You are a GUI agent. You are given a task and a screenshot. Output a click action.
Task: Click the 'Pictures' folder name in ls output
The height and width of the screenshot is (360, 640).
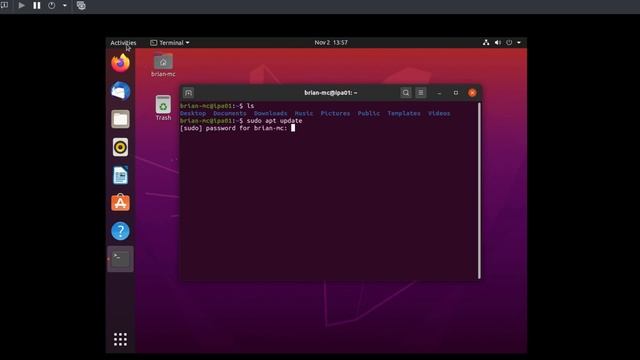tap(335, 113)
